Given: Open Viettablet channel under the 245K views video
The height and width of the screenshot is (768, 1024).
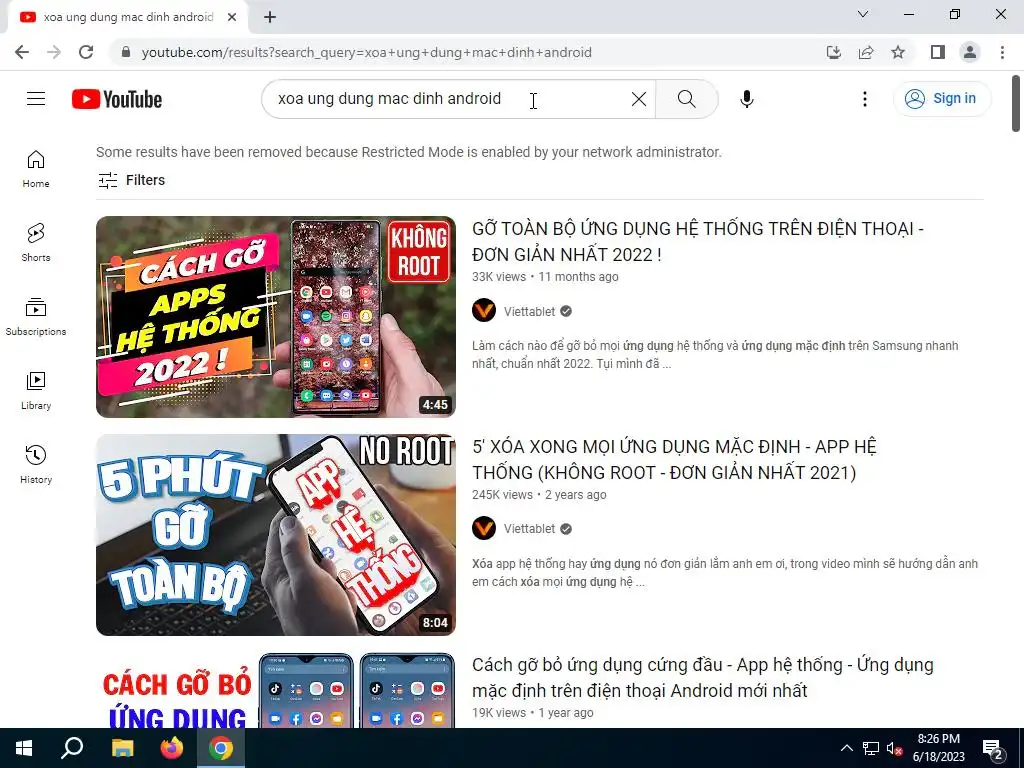Looking at the screenshot, I should point(529,529).
